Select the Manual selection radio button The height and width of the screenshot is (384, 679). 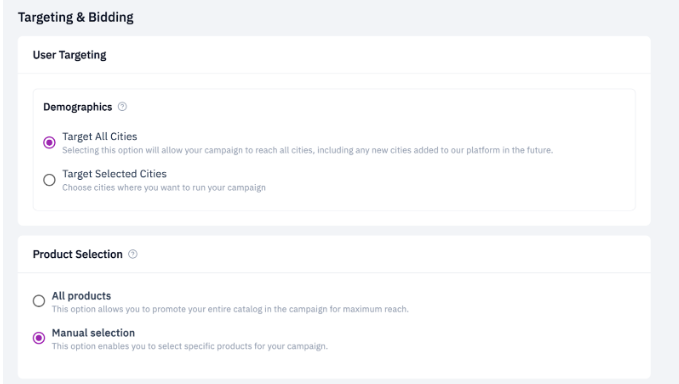tap(39, 338)
